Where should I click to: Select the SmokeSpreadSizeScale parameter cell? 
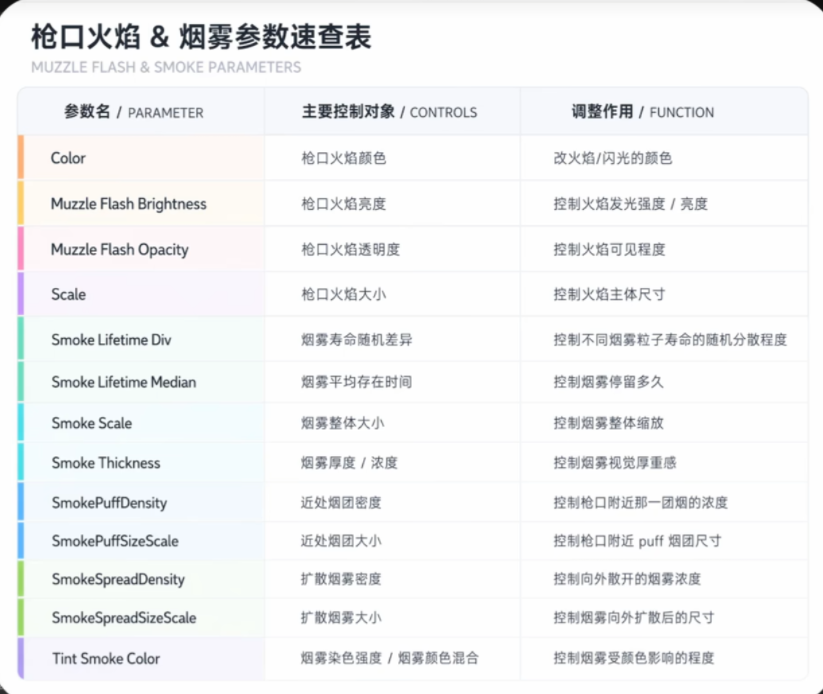(x=141, y=617)
